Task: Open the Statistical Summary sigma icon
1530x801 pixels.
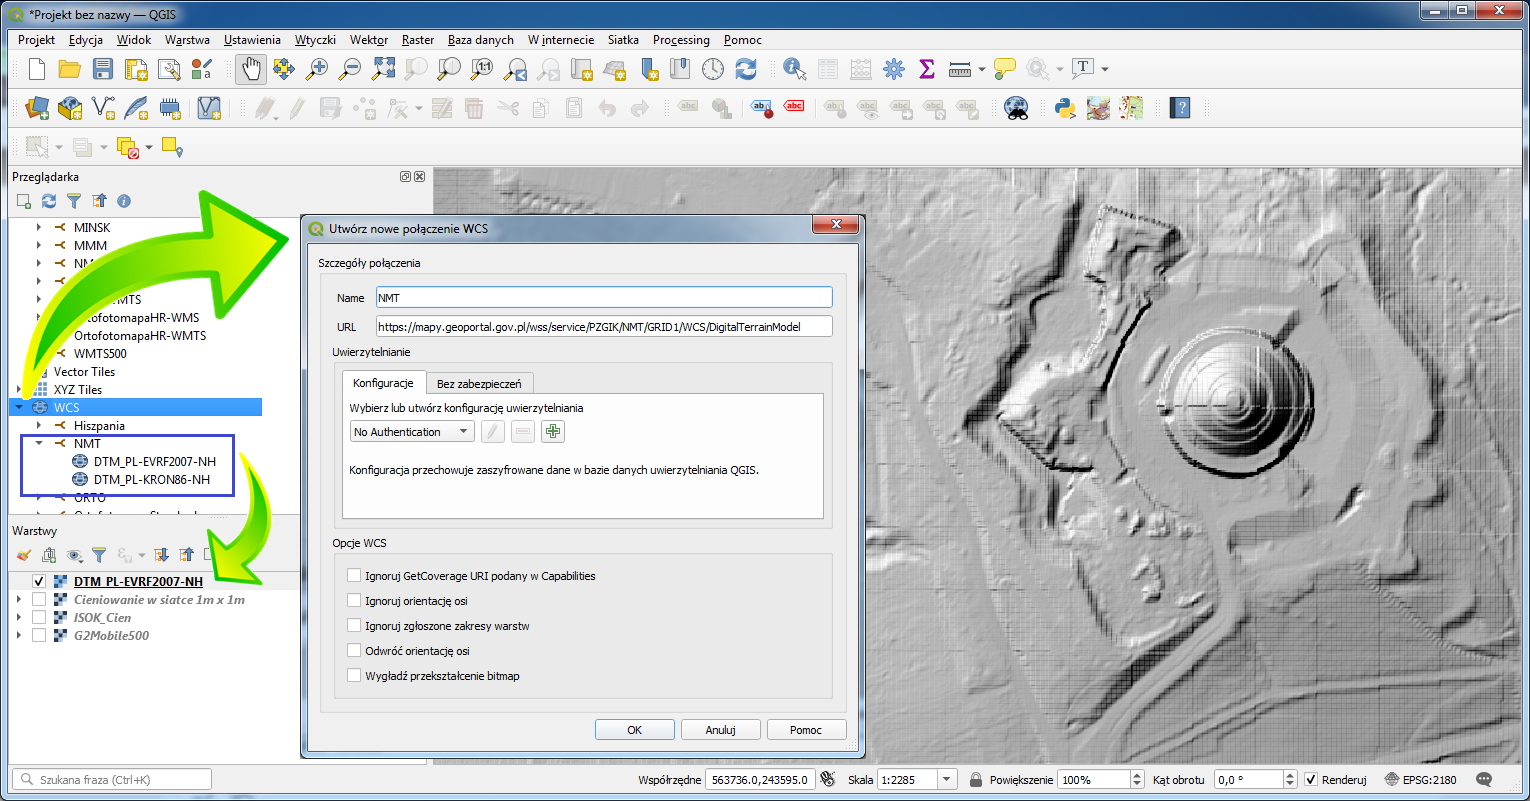Action: tap(927, 69)
